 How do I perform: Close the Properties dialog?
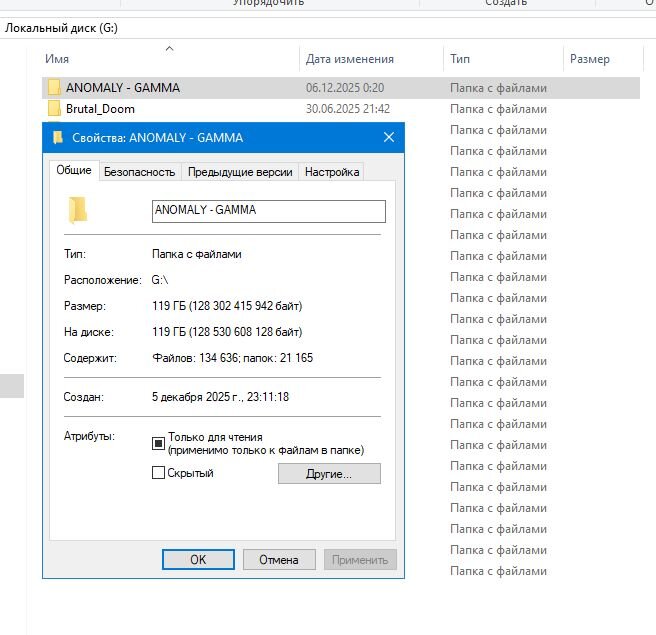click(389, 137)
